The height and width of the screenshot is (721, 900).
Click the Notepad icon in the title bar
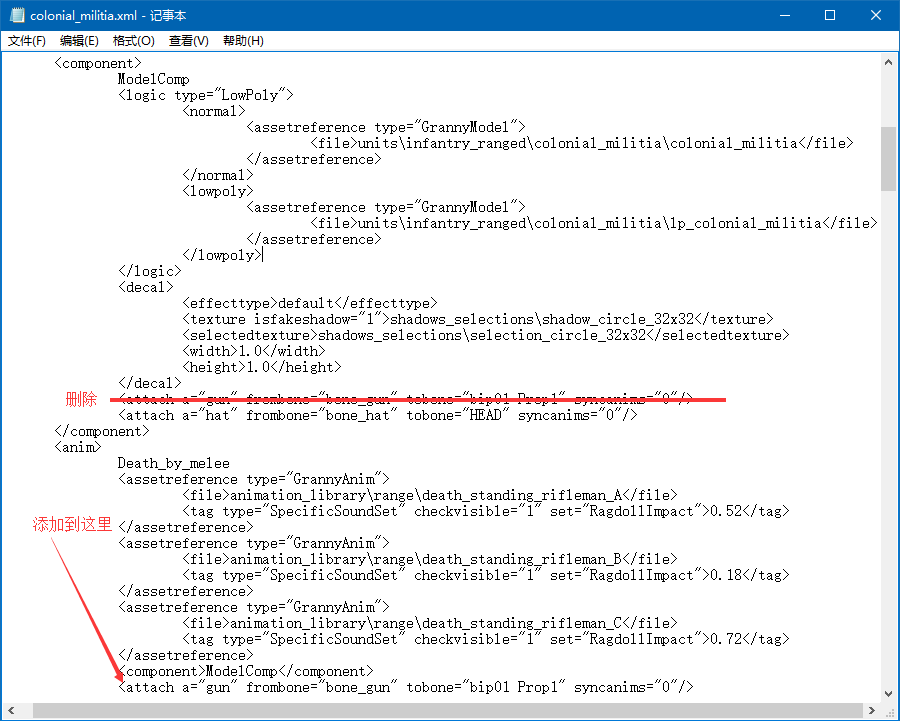[x=17, y=15]
